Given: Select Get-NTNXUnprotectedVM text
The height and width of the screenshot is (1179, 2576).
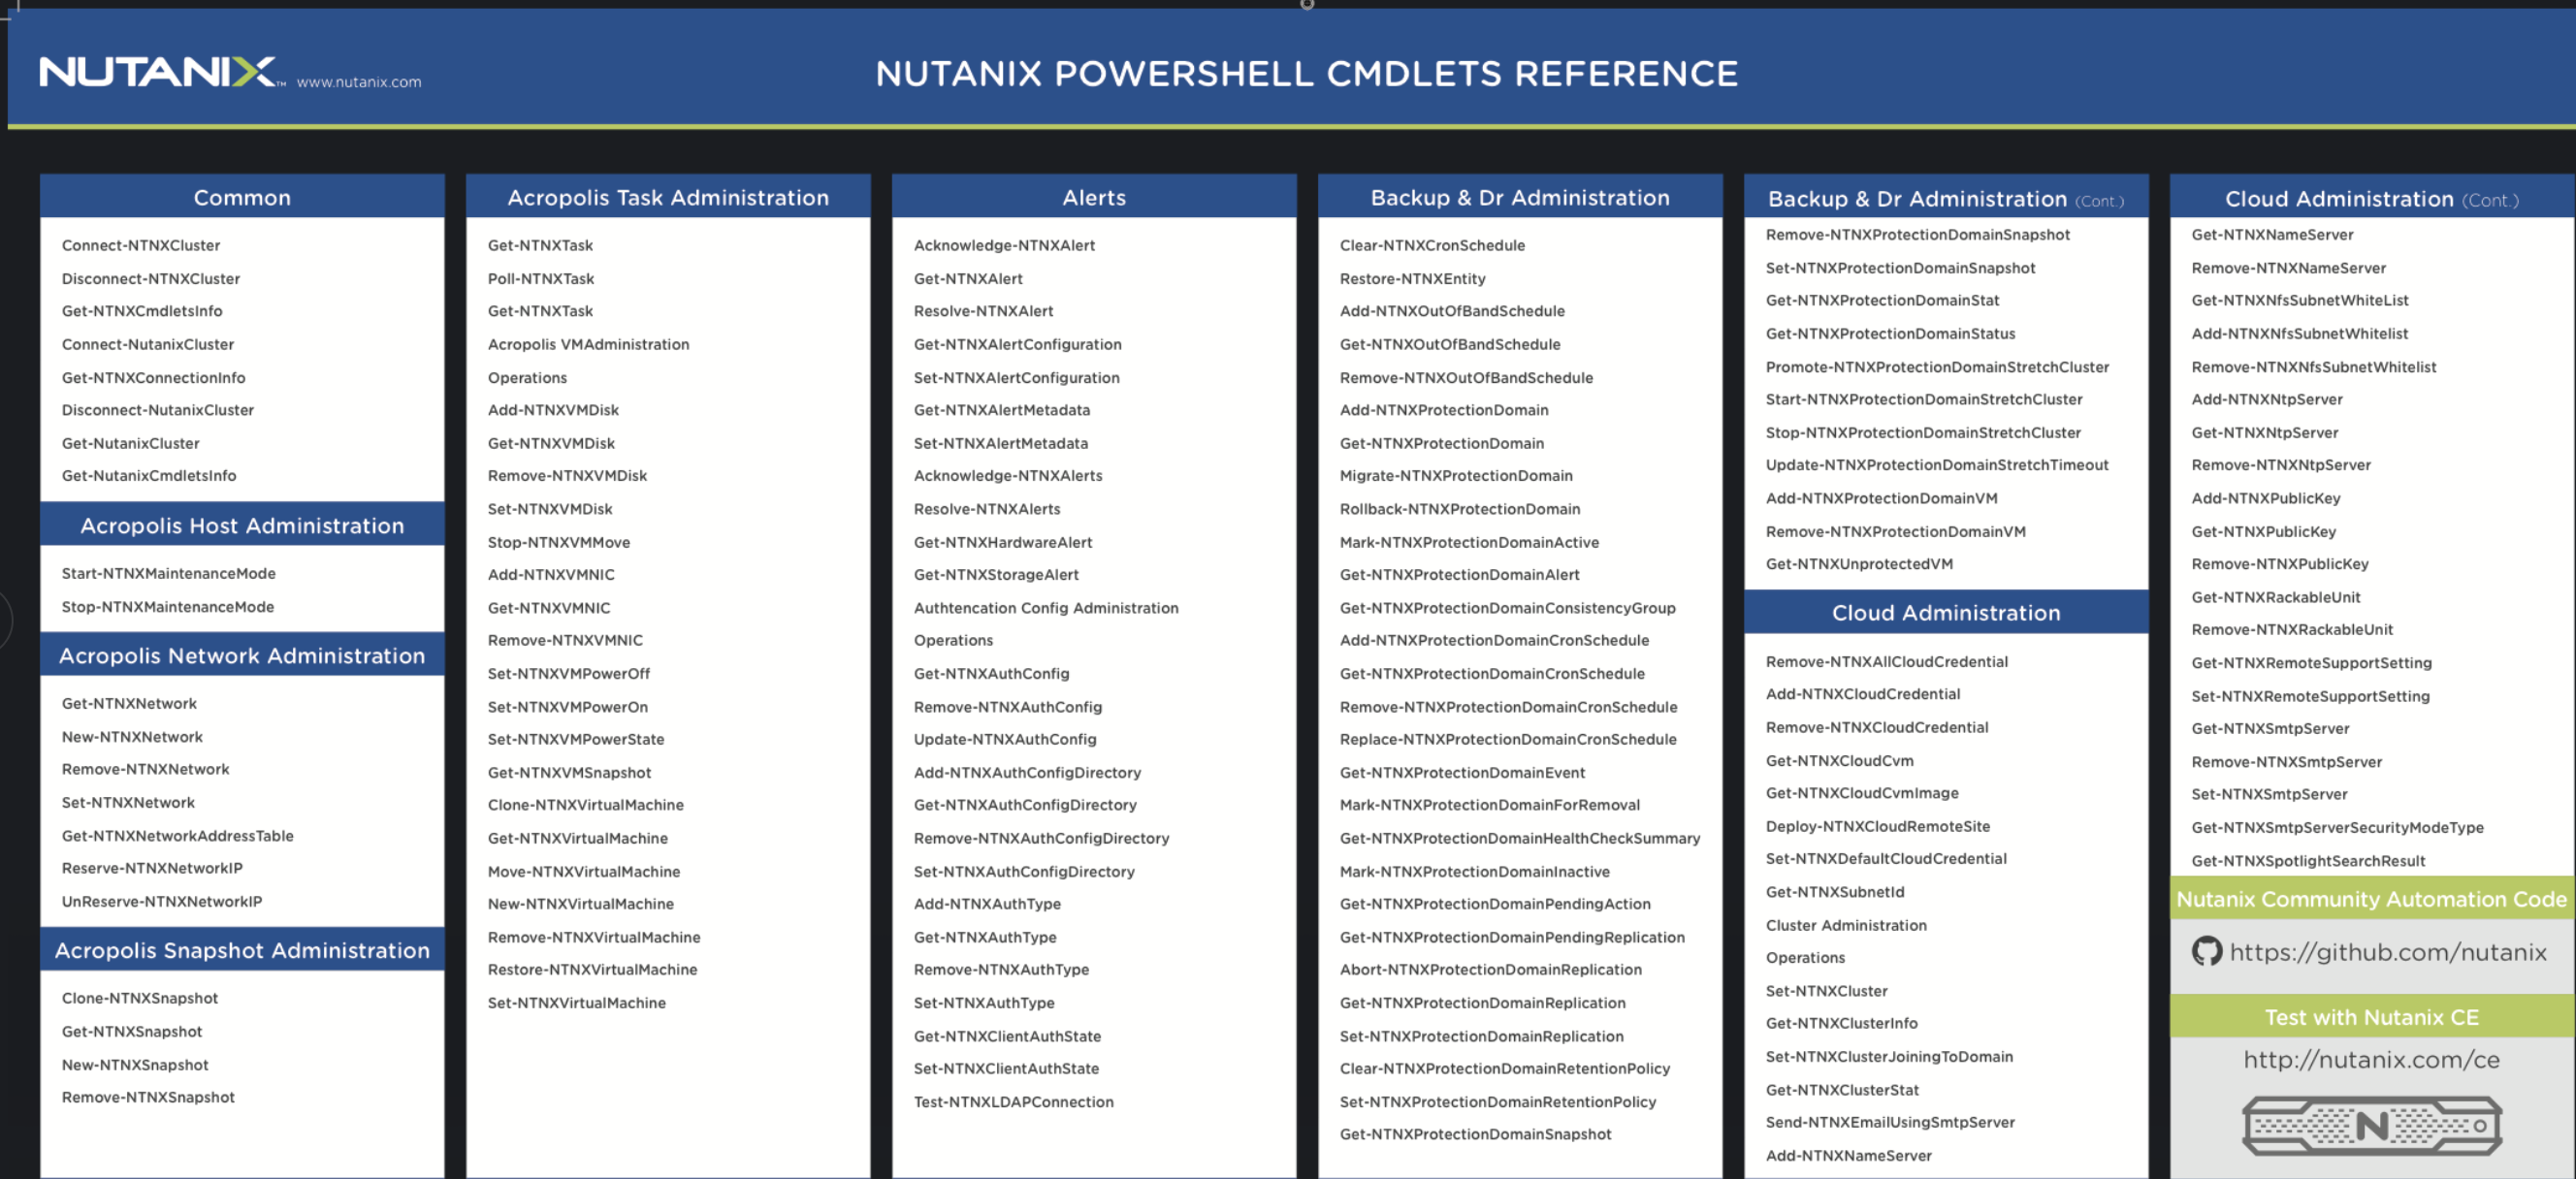Looking at the screenshot, I should [1859, 564].
